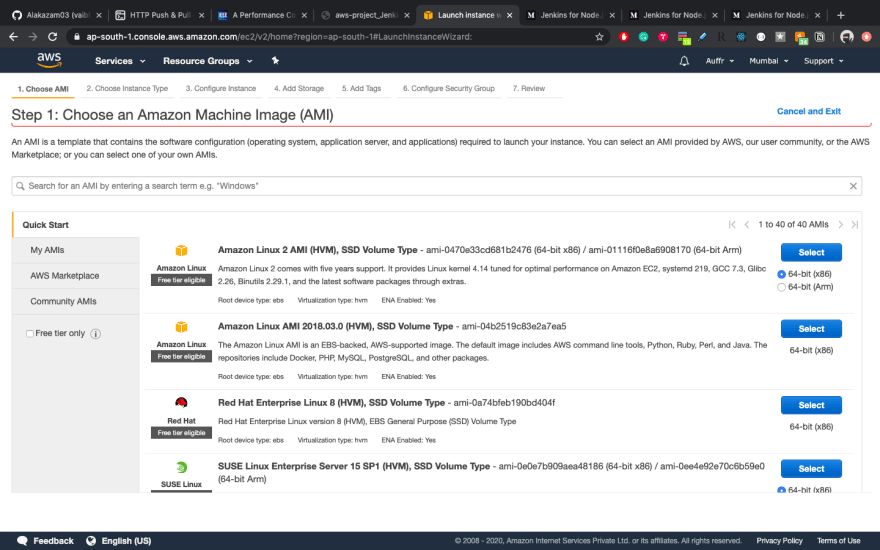The width and height of the screenshot is (880, 550).
Task: Open the Mumbai region dropdown
Action: pyautogui.click(x=768, y=61)
